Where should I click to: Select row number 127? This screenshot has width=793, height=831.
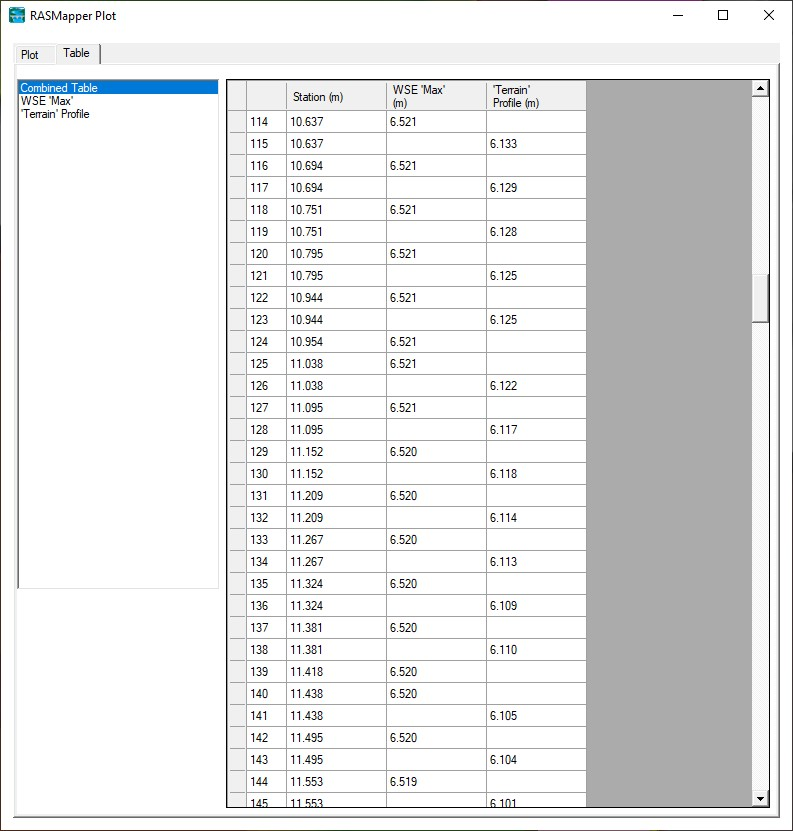pos(266,408)
